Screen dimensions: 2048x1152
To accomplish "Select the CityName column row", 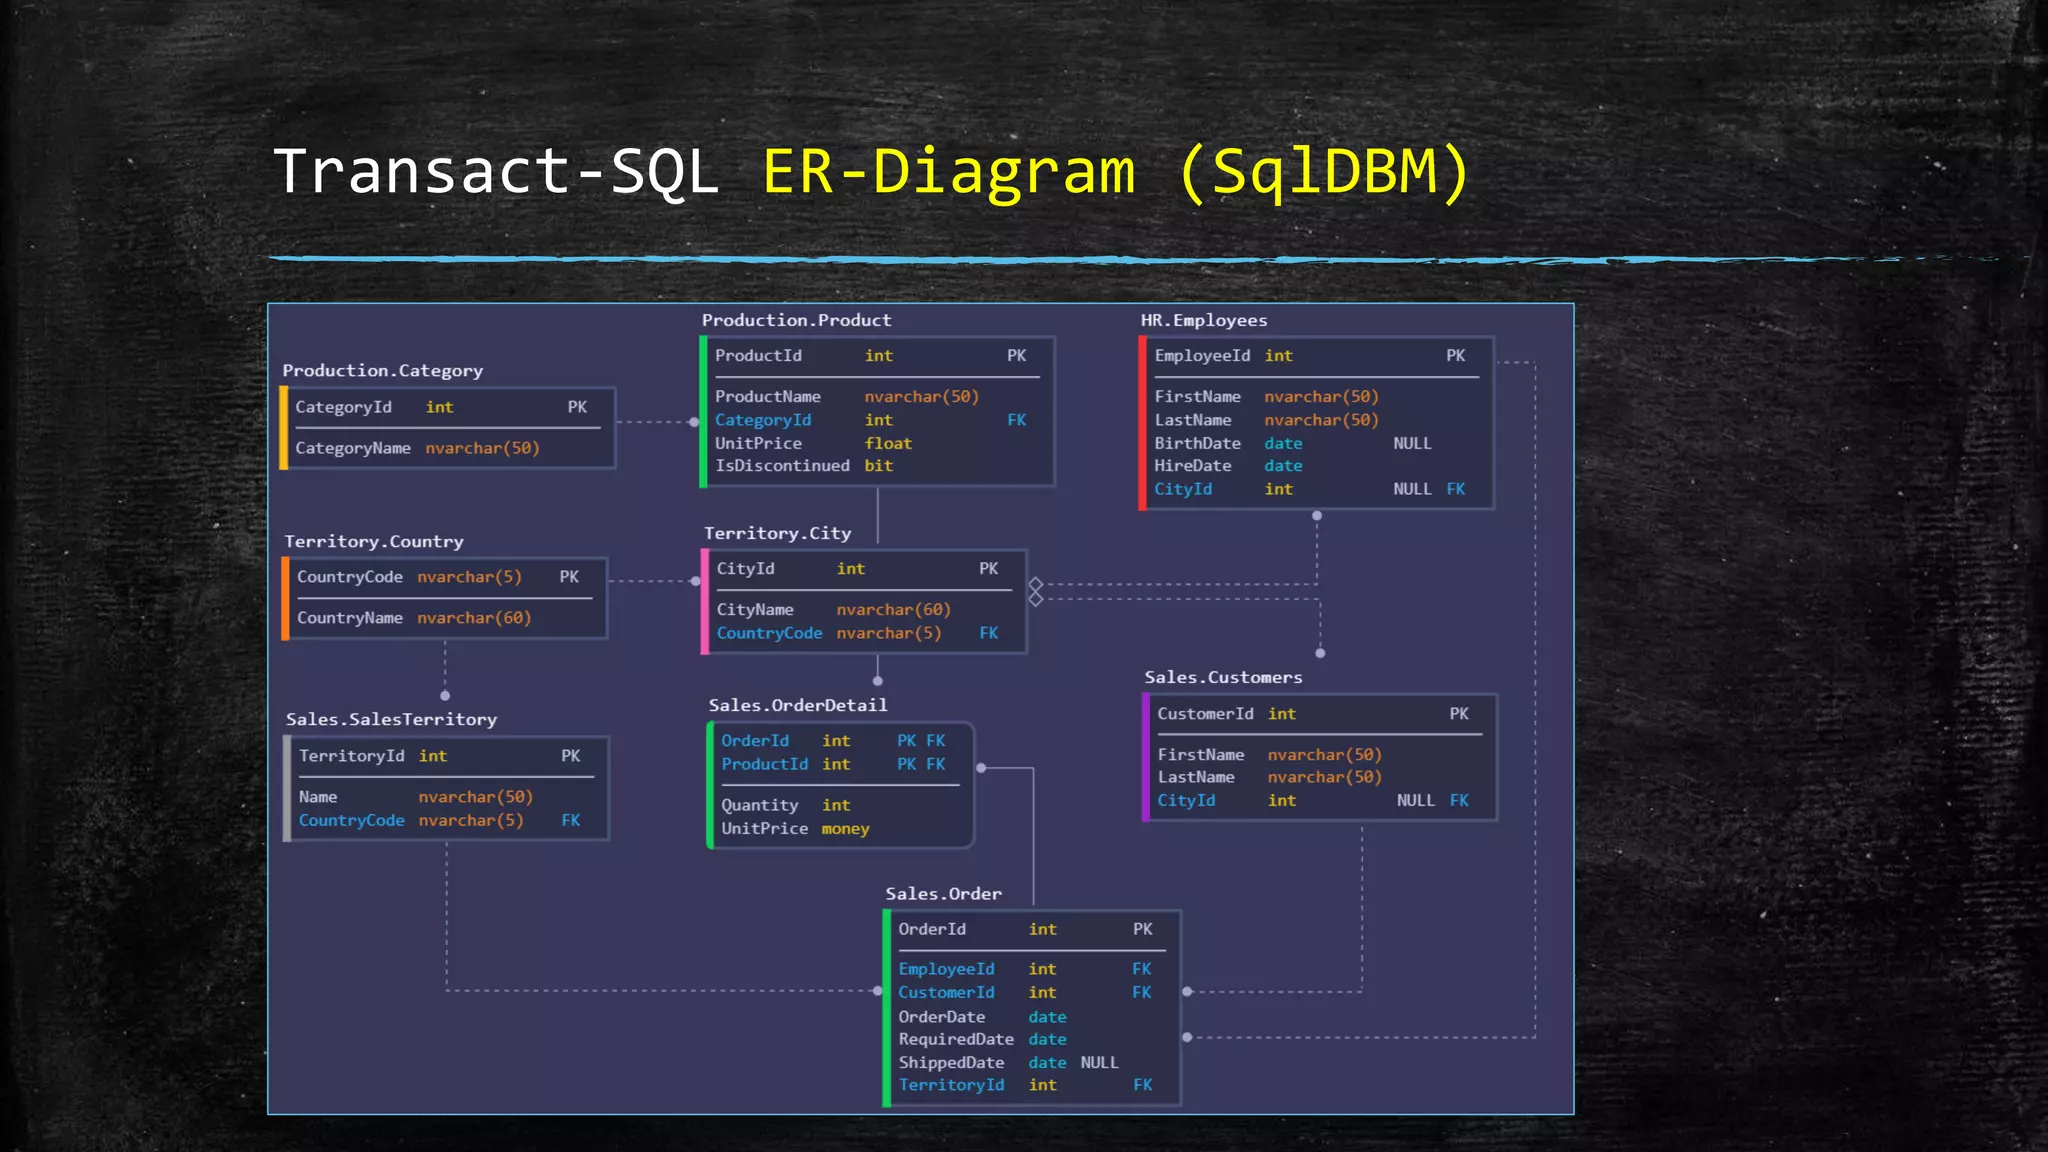I will coord(863,609).
